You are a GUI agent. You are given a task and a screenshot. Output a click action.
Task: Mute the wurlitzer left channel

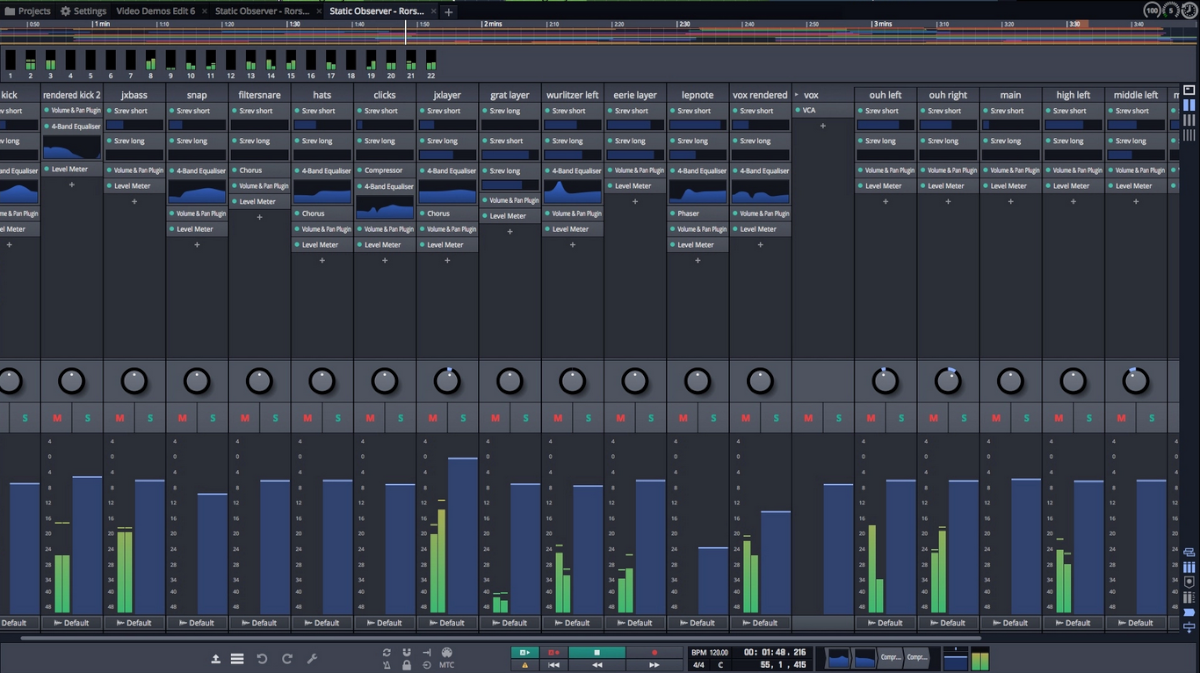tap(557, 417)
